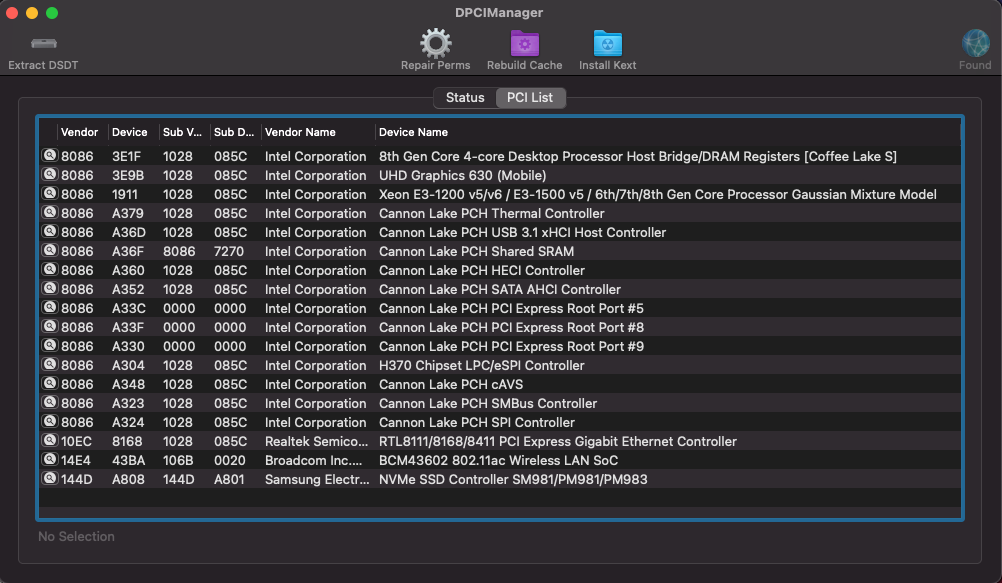Image resolution: width=1002 pixels, height=583 pixels.
Task: Click lookup icon for SATA AHCI Controller row
Action: coord(50,288)
